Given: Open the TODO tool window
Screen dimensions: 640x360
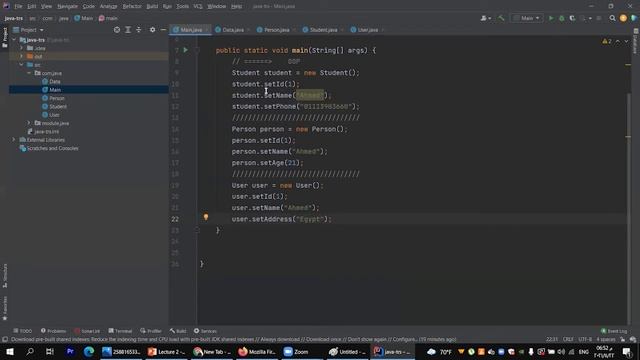Looking at the screenshot, I should click(x=22, y=331).
